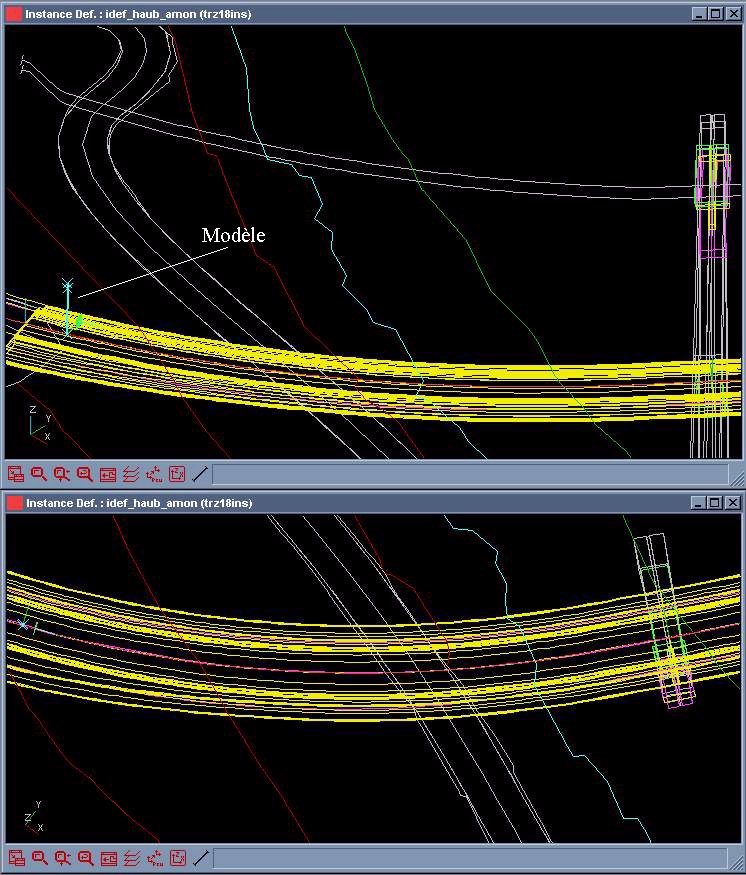746x875 pixels.
Task: Open the layers icon in the top window toolbar
Action: tap(131, 474)
